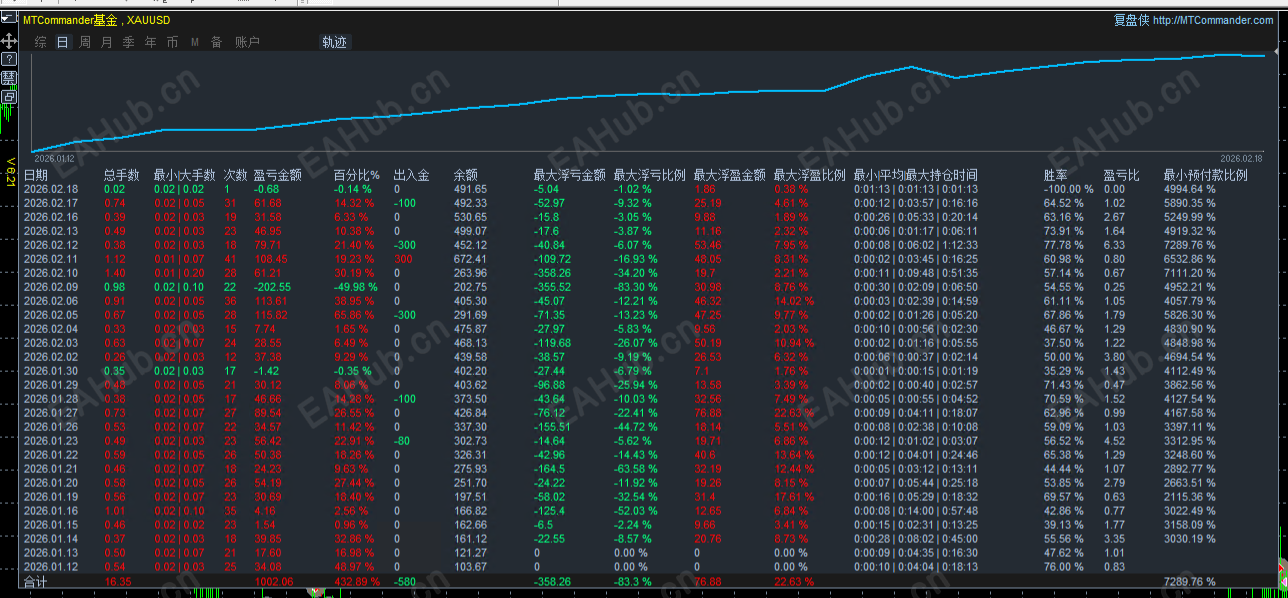The height and width of the screenshot is (598, 1288).
Task: Click the 合计 totals row label
Action: click(x=35, y=581)
